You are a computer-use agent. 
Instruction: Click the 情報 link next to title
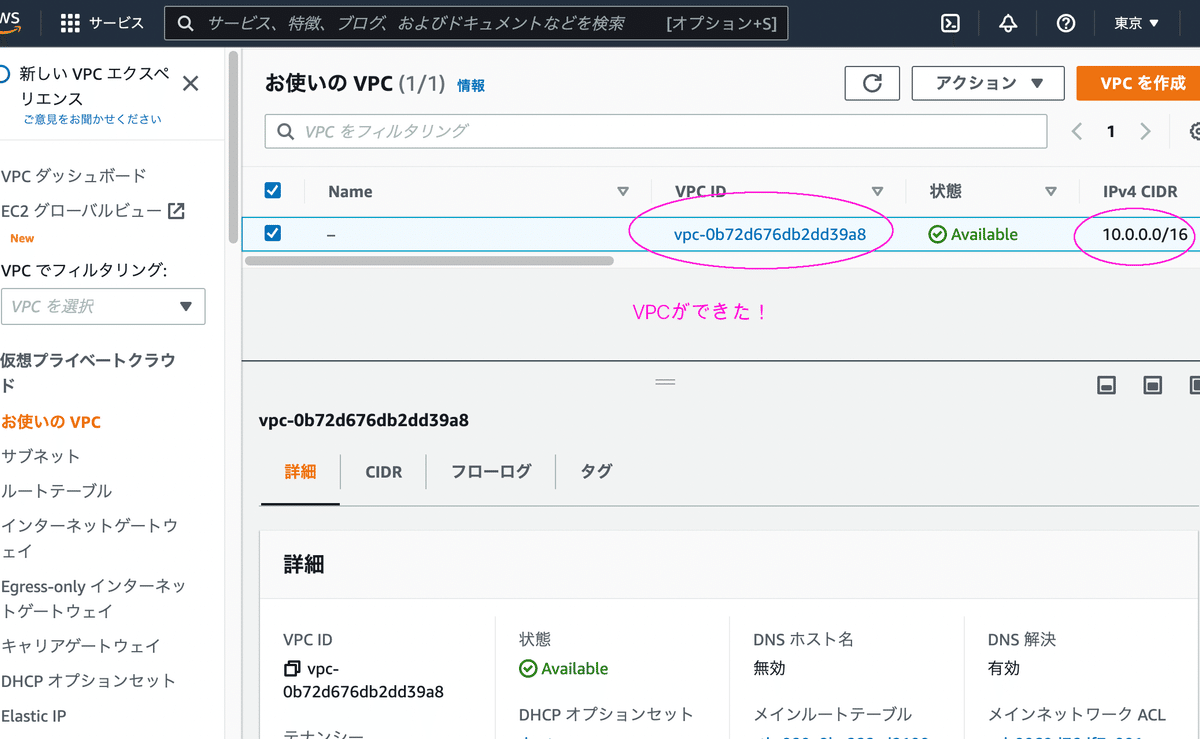pyautogui.click(x=471, y=86)
